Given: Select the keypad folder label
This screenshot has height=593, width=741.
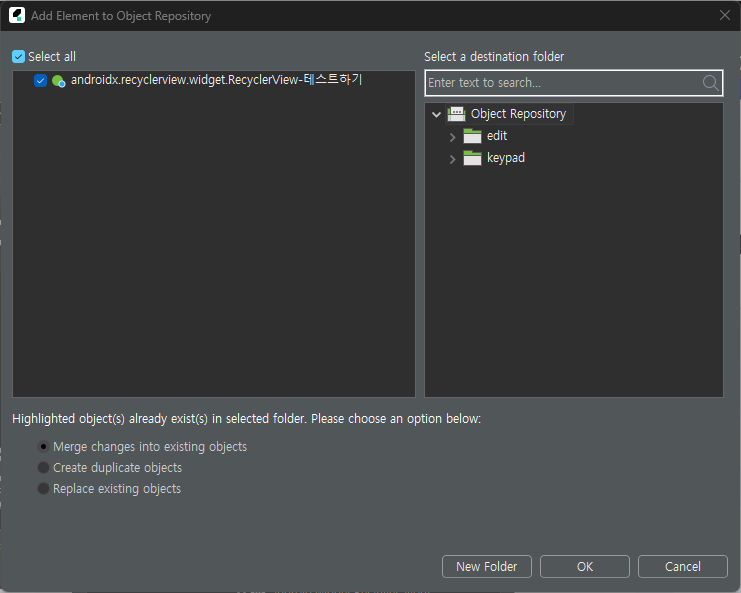Looking at the screenshot, I should point(506,158).
